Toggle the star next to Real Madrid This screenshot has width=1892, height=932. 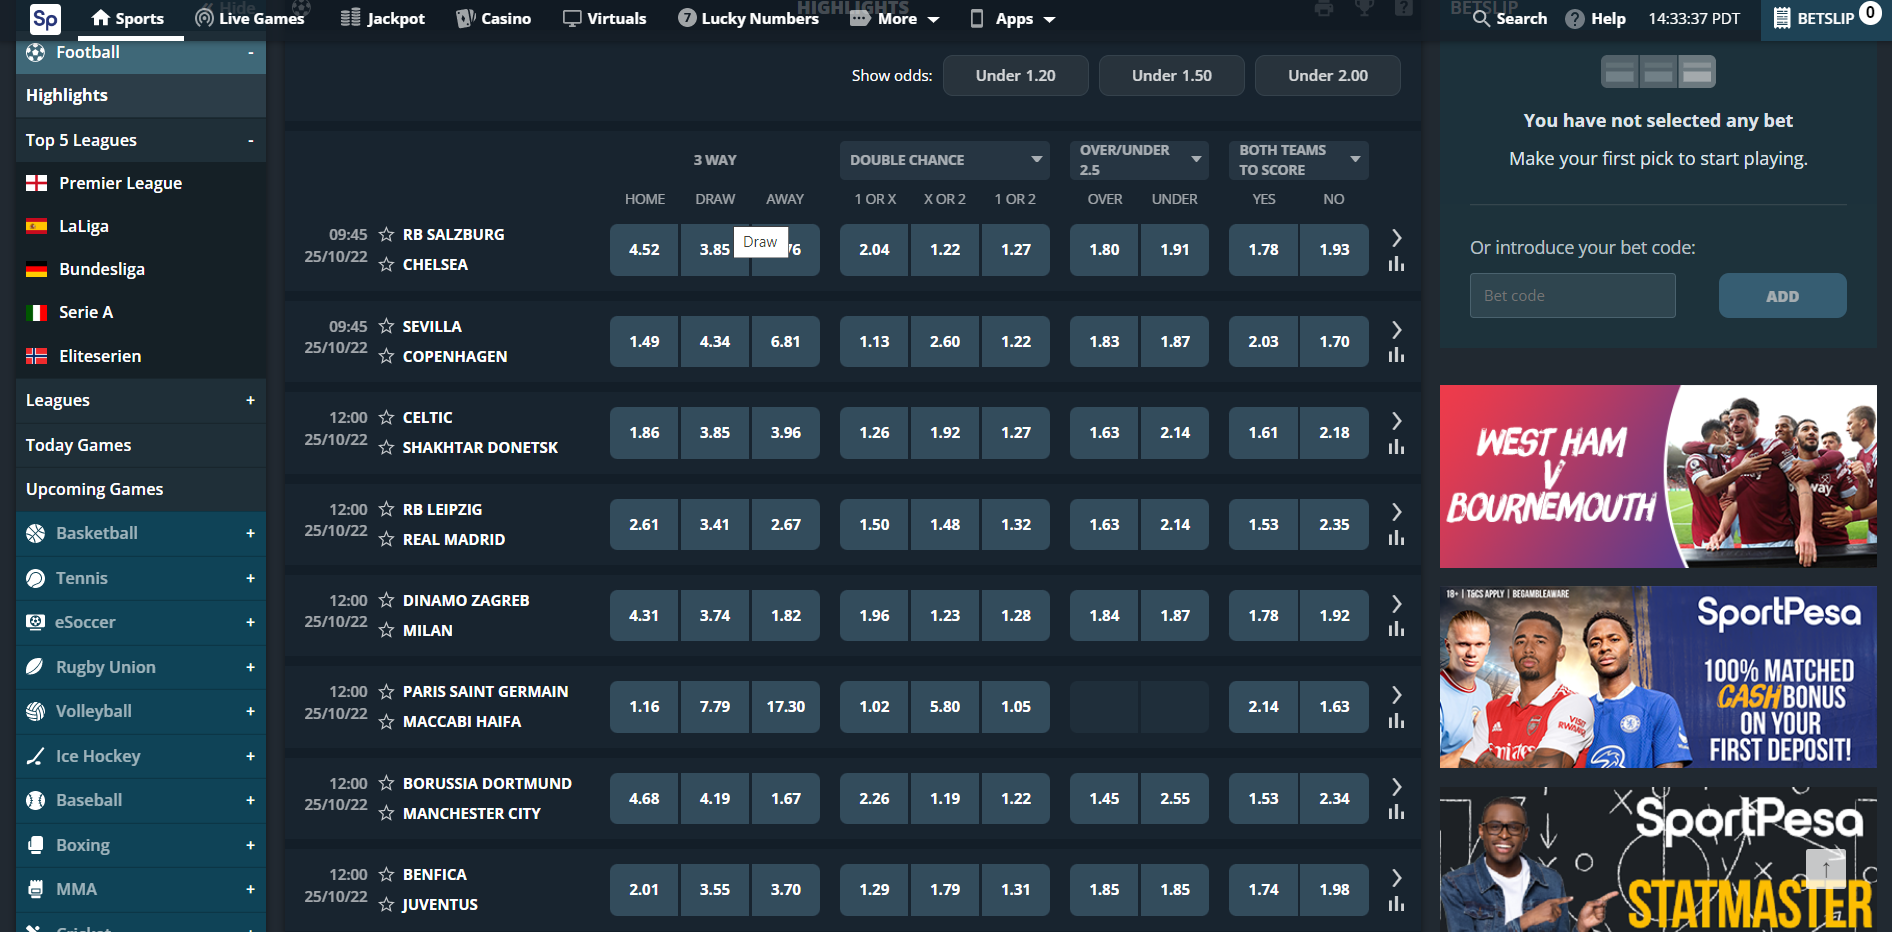(386, 540)
